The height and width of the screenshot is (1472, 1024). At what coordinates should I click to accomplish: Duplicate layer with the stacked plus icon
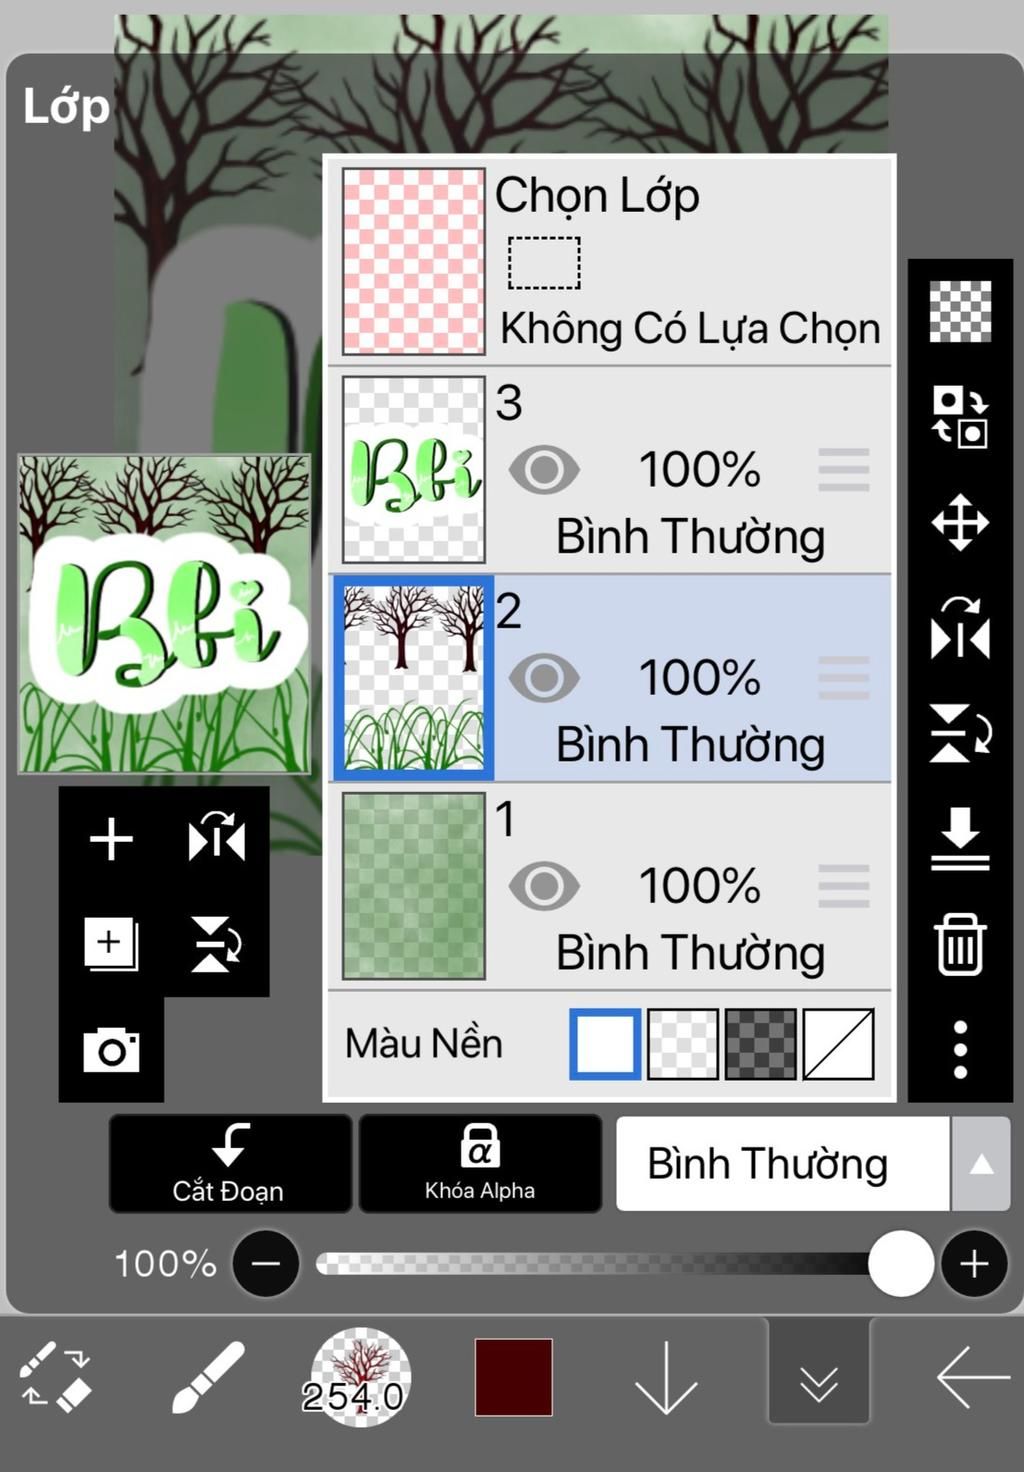(111, 944)
